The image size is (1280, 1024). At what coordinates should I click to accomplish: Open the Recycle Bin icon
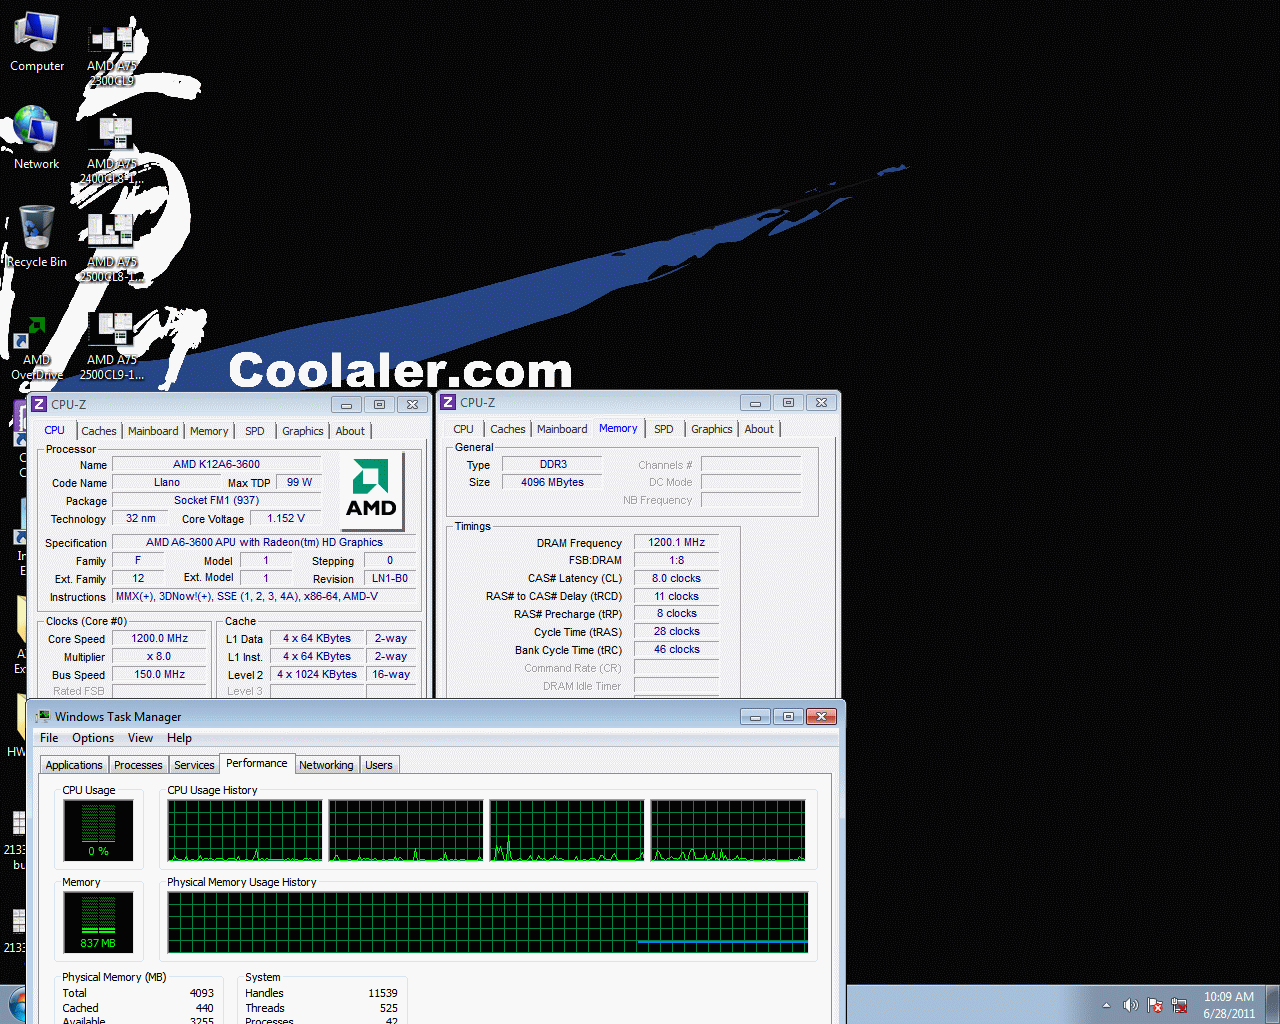pyautogui.click(x=37, y=237)
